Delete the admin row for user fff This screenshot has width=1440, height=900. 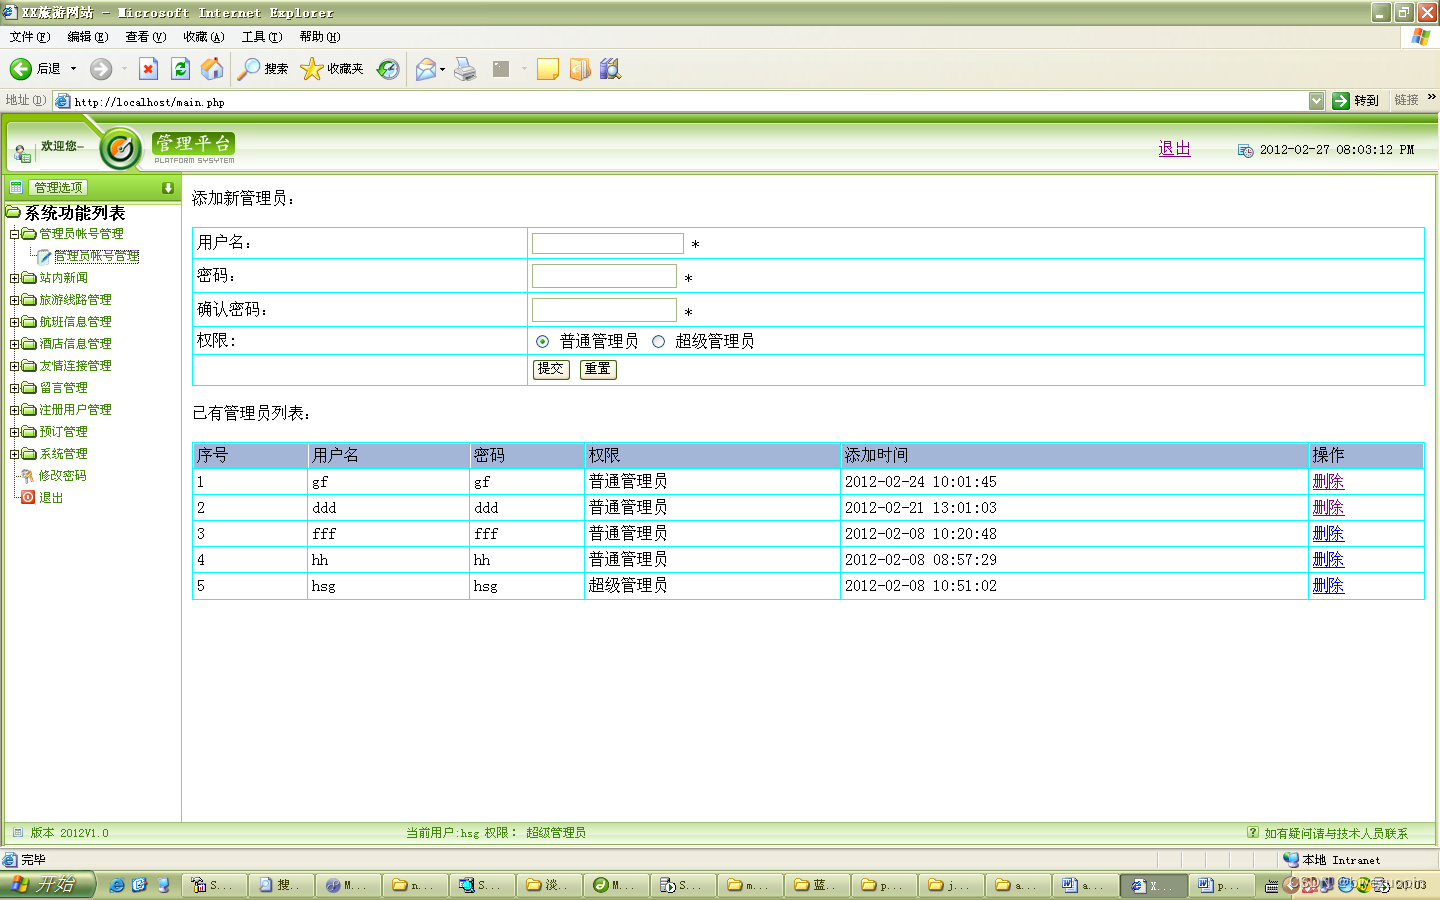[x=1328, y=534]
